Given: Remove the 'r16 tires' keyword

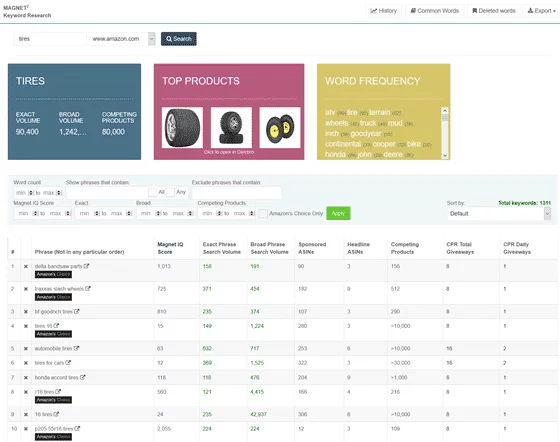Looking at the screenshot, I should click(26, 392).
